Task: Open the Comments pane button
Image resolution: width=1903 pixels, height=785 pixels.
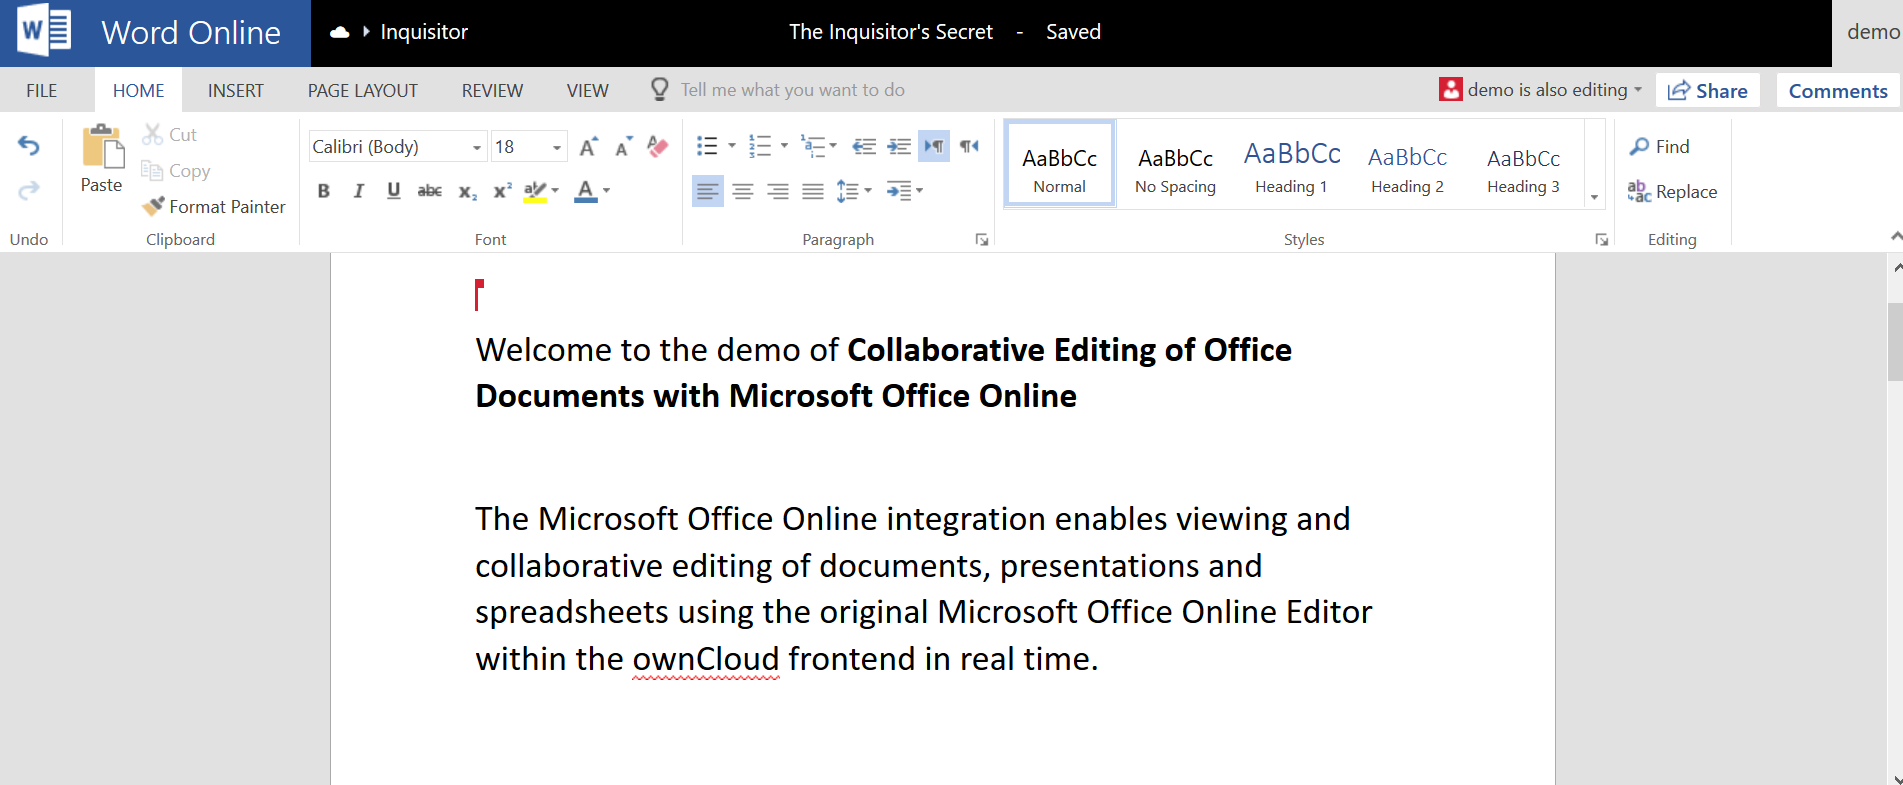Action: 1838,90
